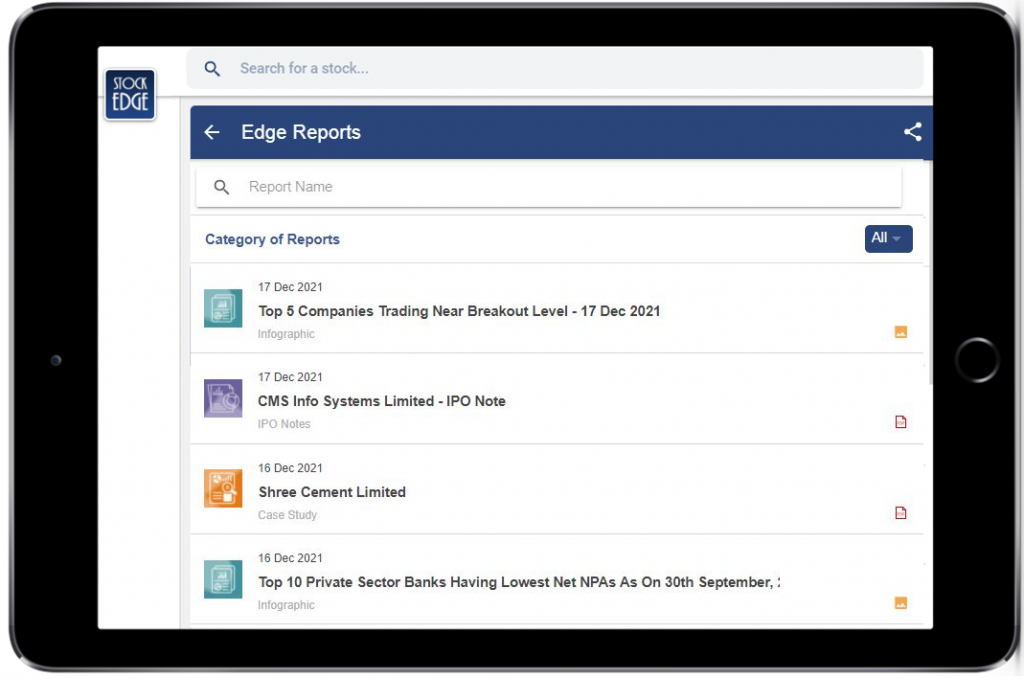
Task: Click the Category of Reports label
Action: point(272,240)
